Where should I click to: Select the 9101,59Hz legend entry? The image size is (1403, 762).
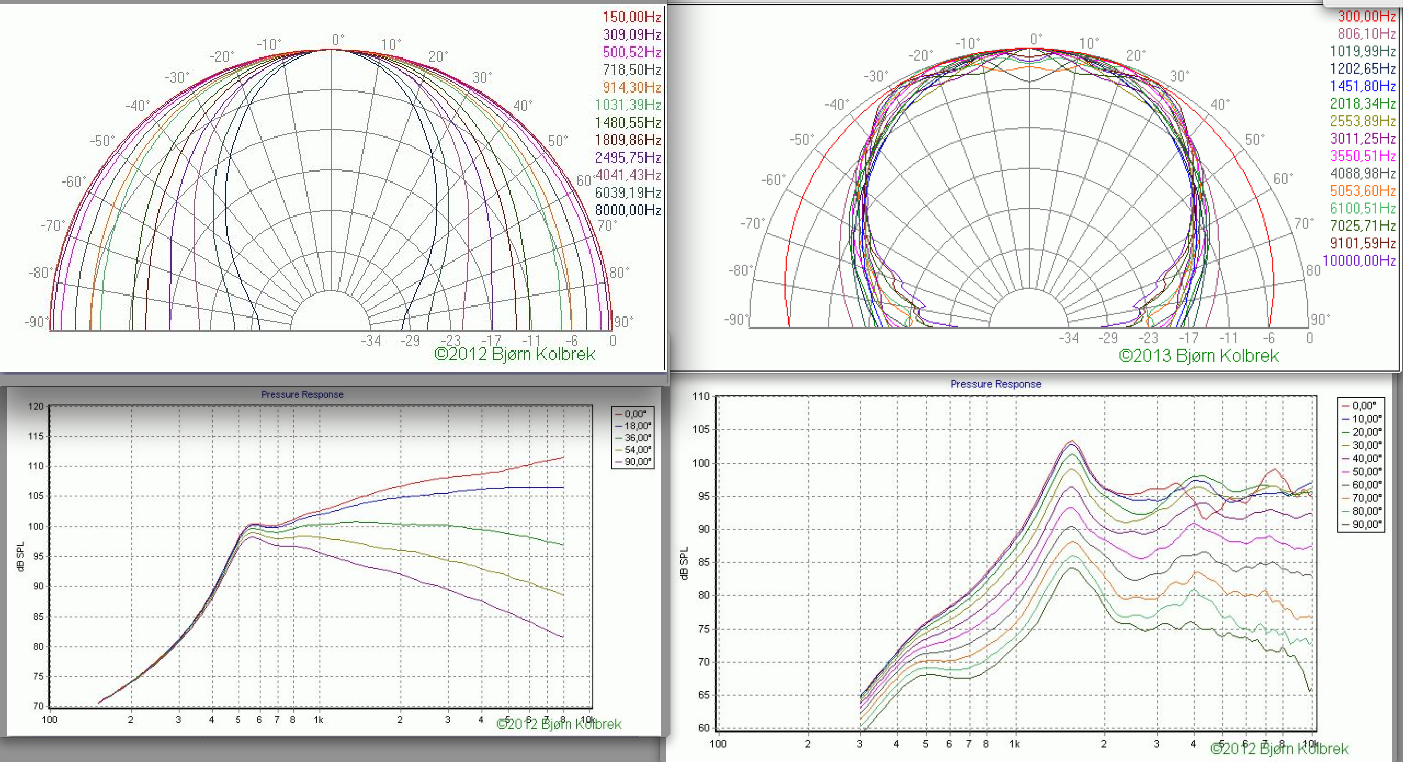point(1363,243)
